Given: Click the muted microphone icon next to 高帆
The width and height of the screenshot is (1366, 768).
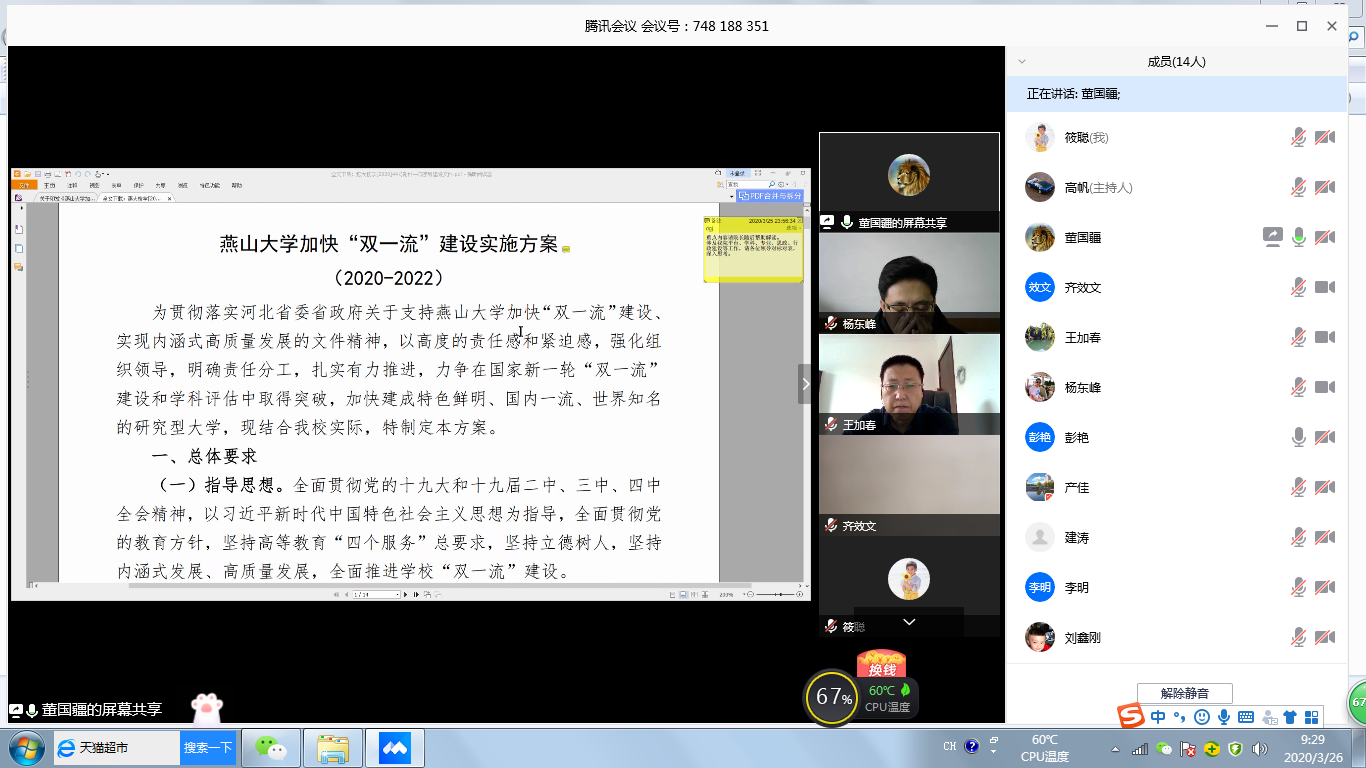Looking at the screenshot, I should point(1298,188).
